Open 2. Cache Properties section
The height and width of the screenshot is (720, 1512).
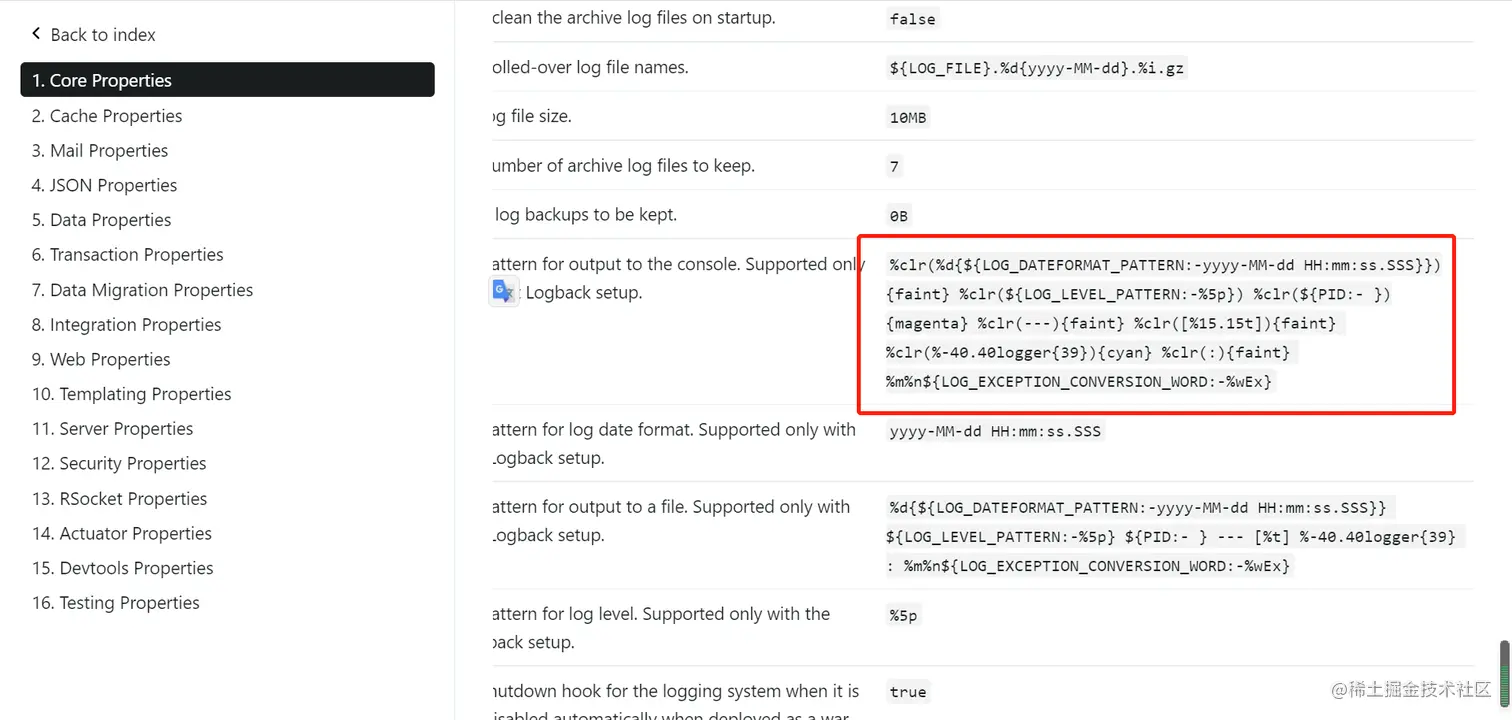[x=107, y=116]
